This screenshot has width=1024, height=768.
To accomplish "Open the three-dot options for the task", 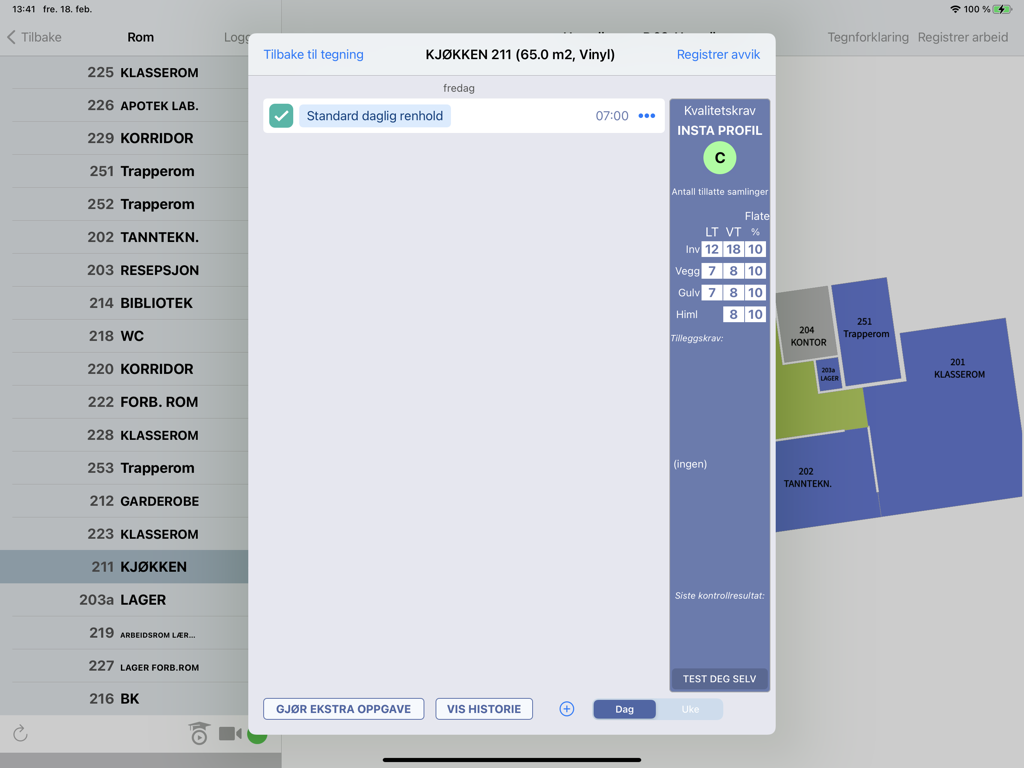I will (647, 115).
